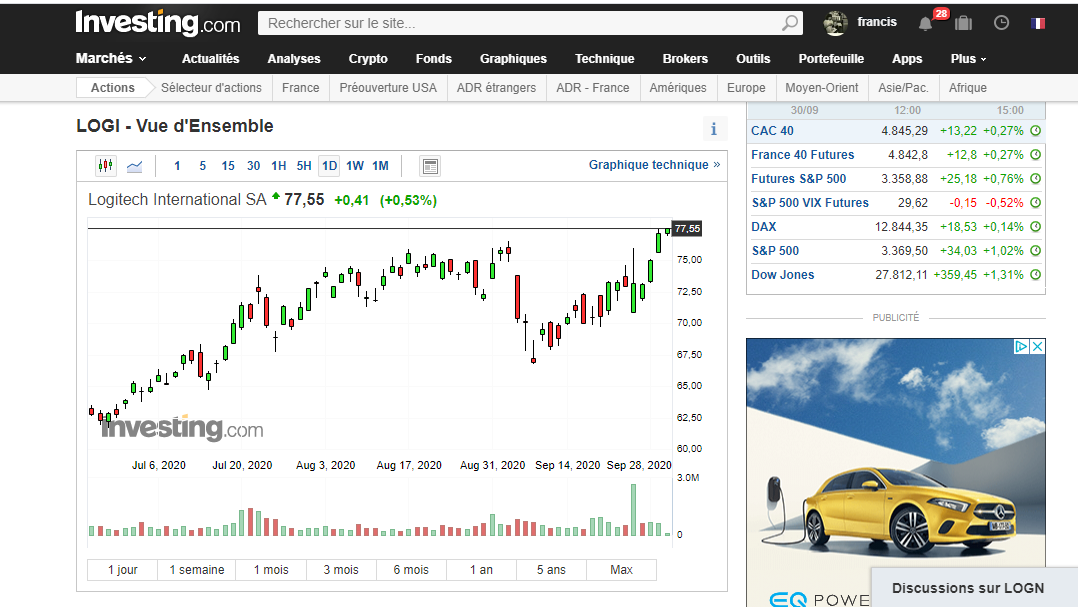
Task: Click the search magnifier icon
Action: [x=790, y=23]
